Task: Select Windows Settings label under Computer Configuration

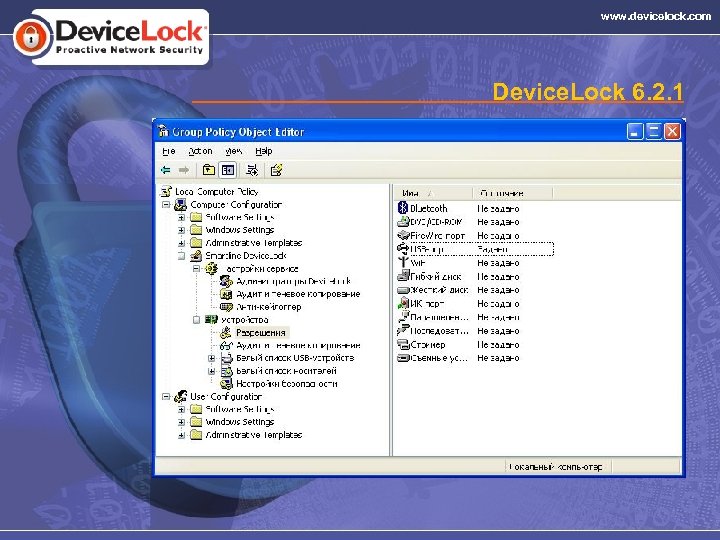Action: point(240,230)
